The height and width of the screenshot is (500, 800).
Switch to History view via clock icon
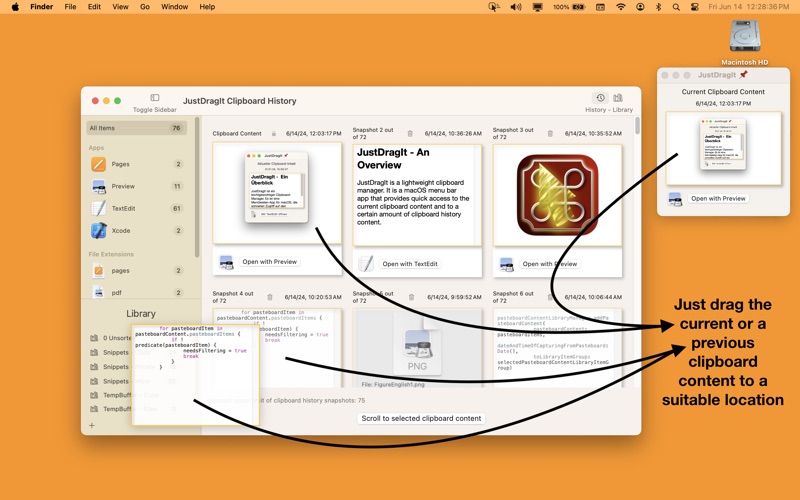tap(601, 97)
